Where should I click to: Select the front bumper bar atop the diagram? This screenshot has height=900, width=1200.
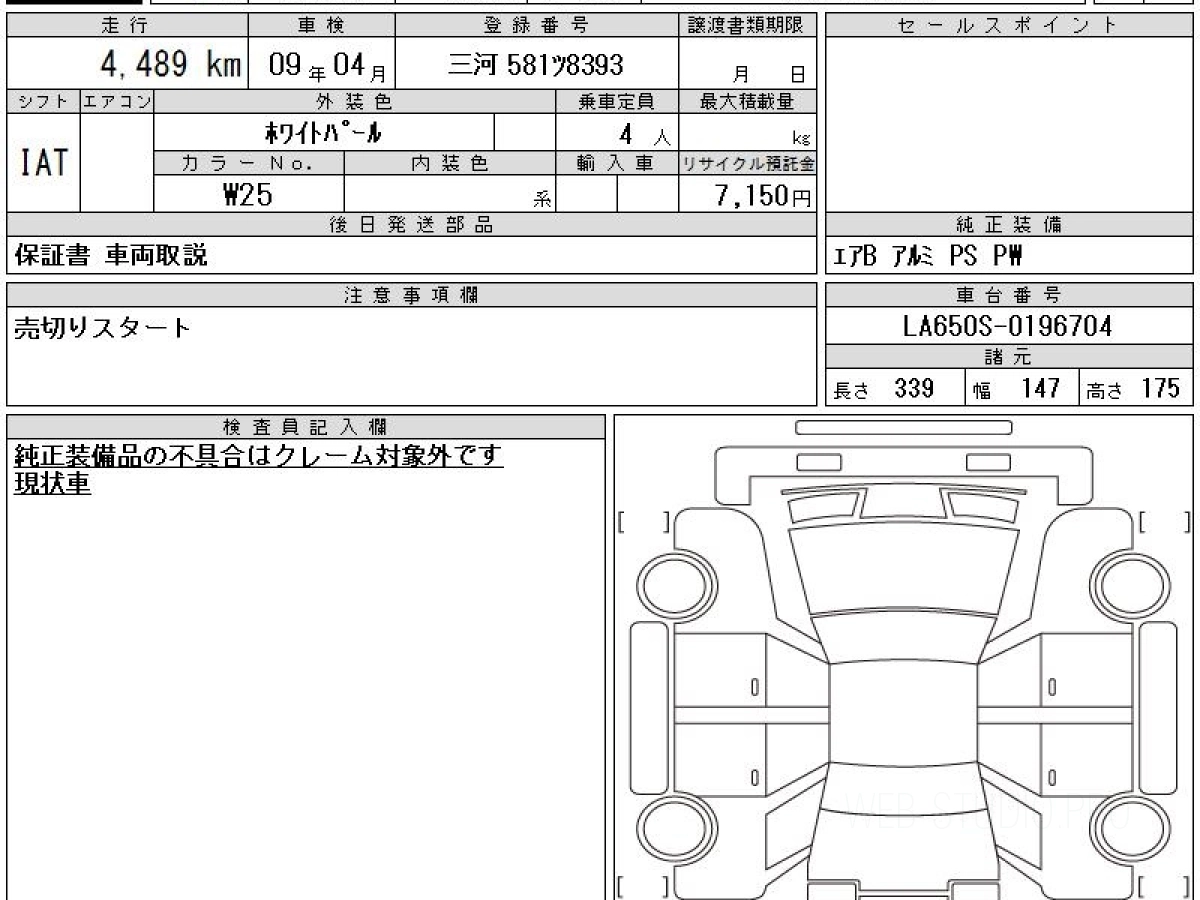[903, 428]
